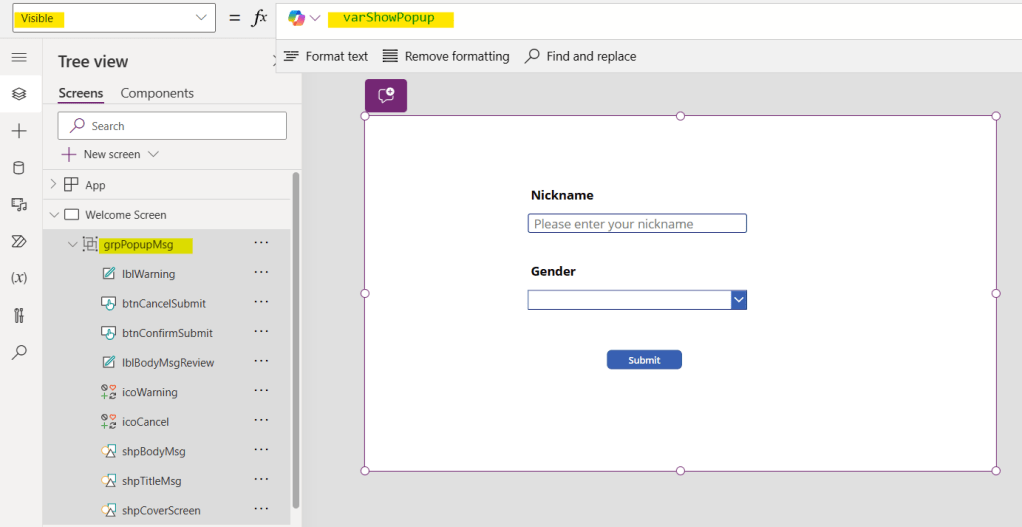Collapse the grpPopupMsg group
Image resolution: width=1022 pixels, height=527 pixels.
(72, 244)
